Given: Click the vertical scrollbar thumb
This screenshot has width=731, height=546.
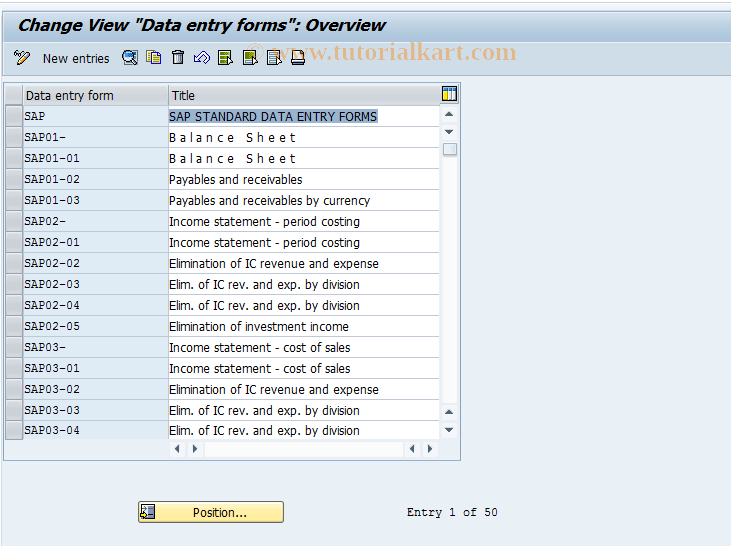Looking at the screenshot, I should 450,149.
